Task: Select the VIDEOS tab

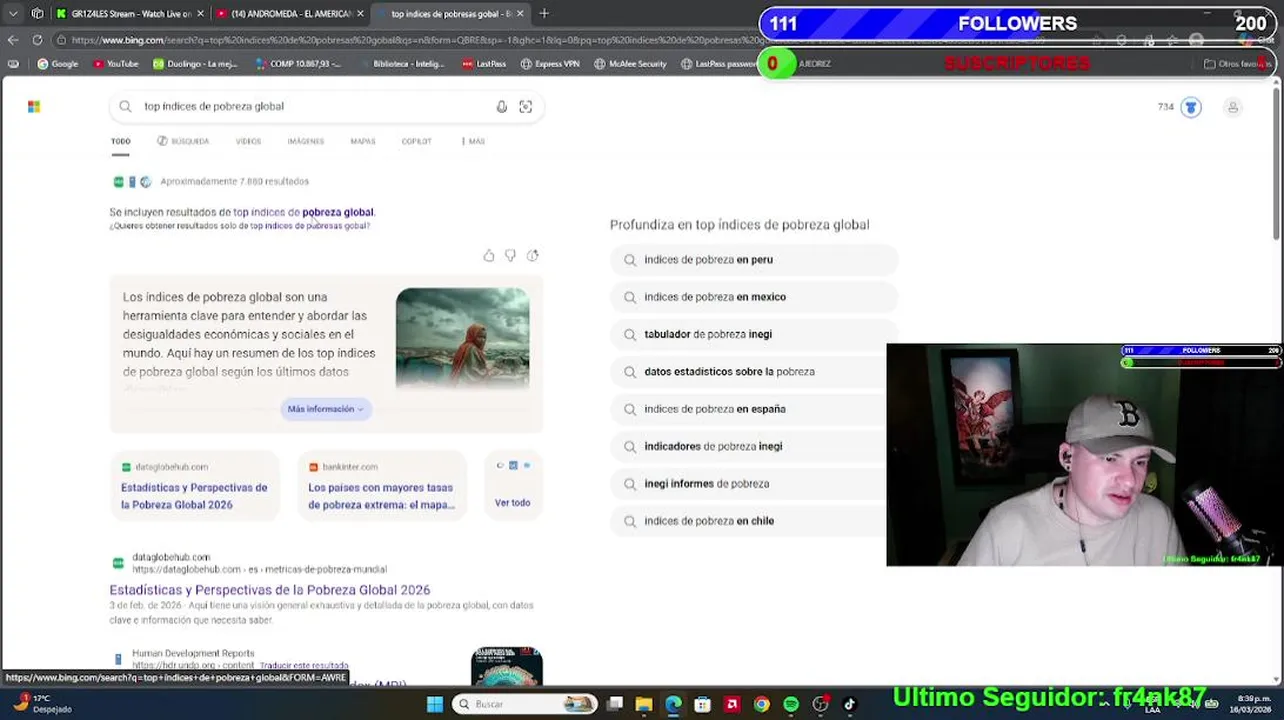Action: pos(248,142)
